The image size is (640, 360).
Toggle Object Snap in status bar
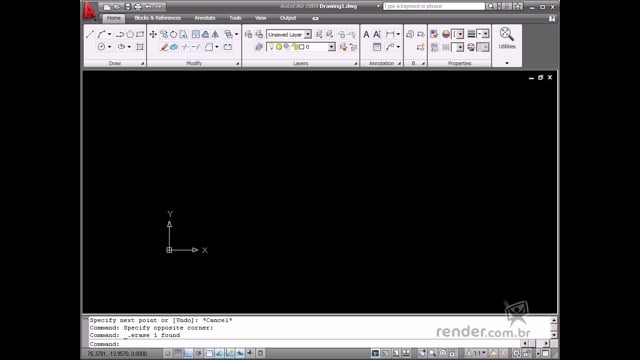click(x=209, y=353)
